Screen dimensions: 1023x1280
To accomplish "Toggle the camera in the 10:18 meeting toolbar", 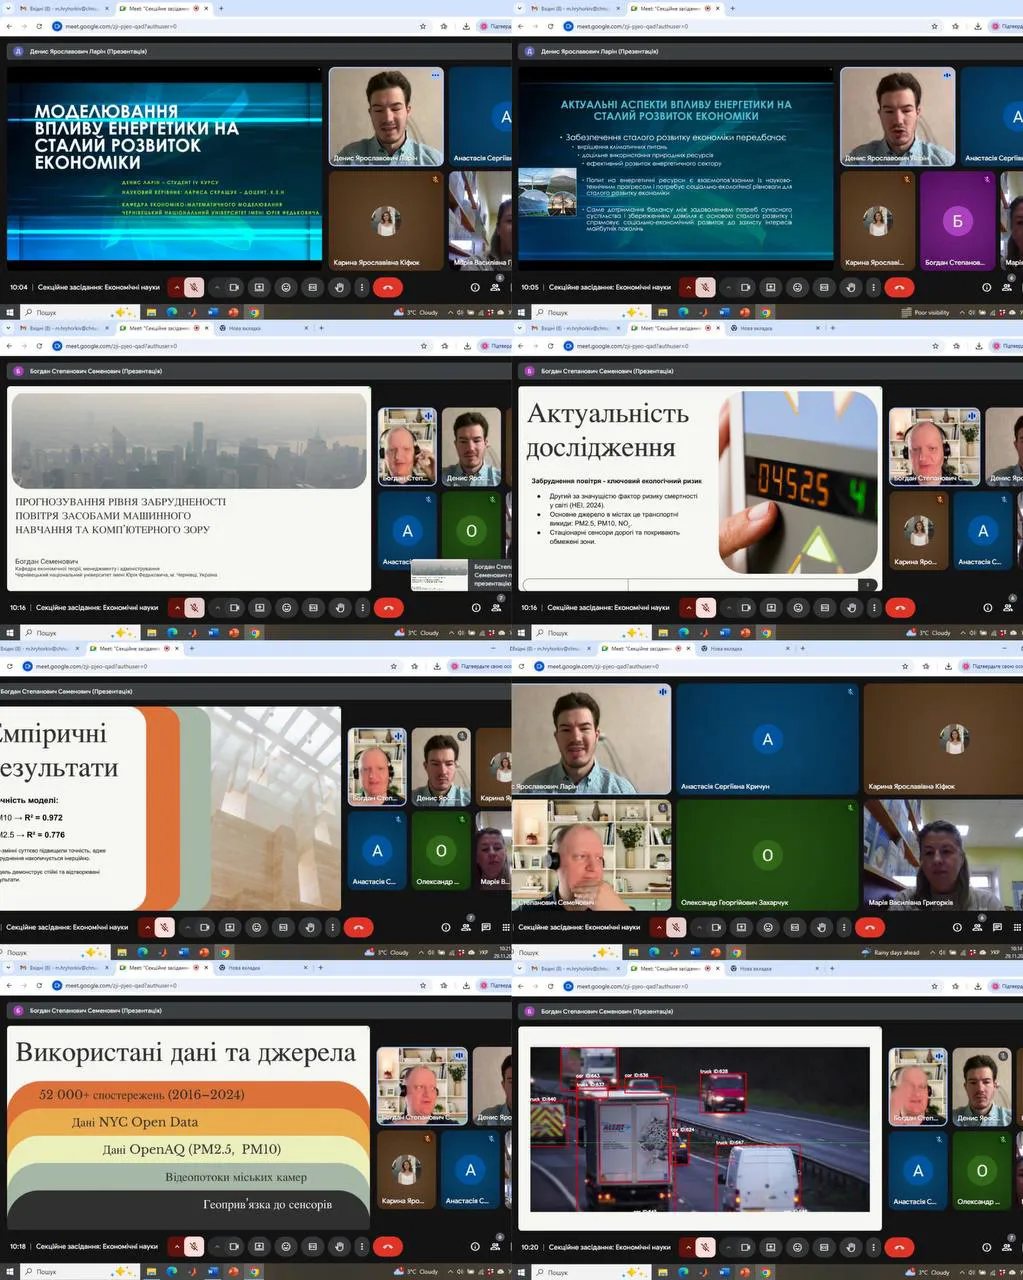I will 234,1247.
